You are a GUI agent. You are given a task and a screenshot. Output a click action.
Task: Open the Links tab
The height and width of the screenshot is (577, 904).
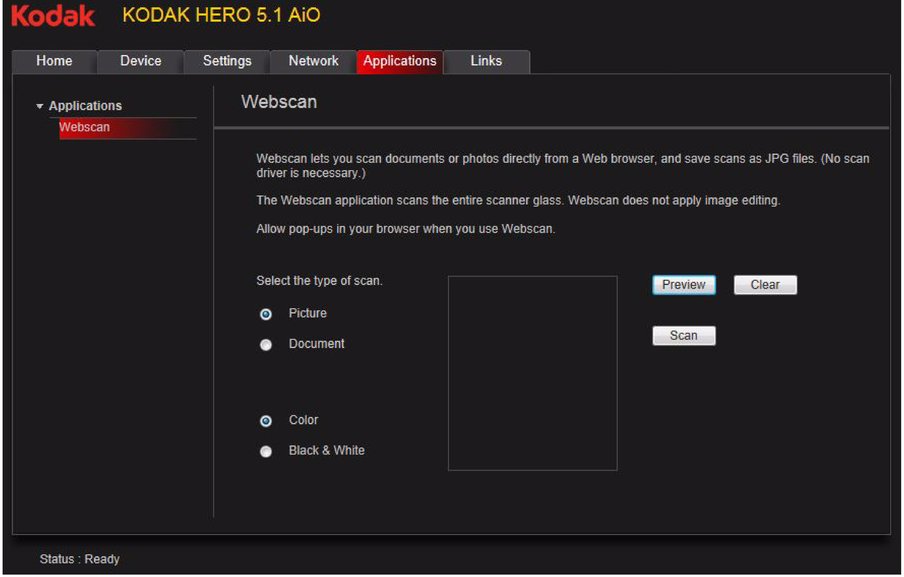click(486, 61)
